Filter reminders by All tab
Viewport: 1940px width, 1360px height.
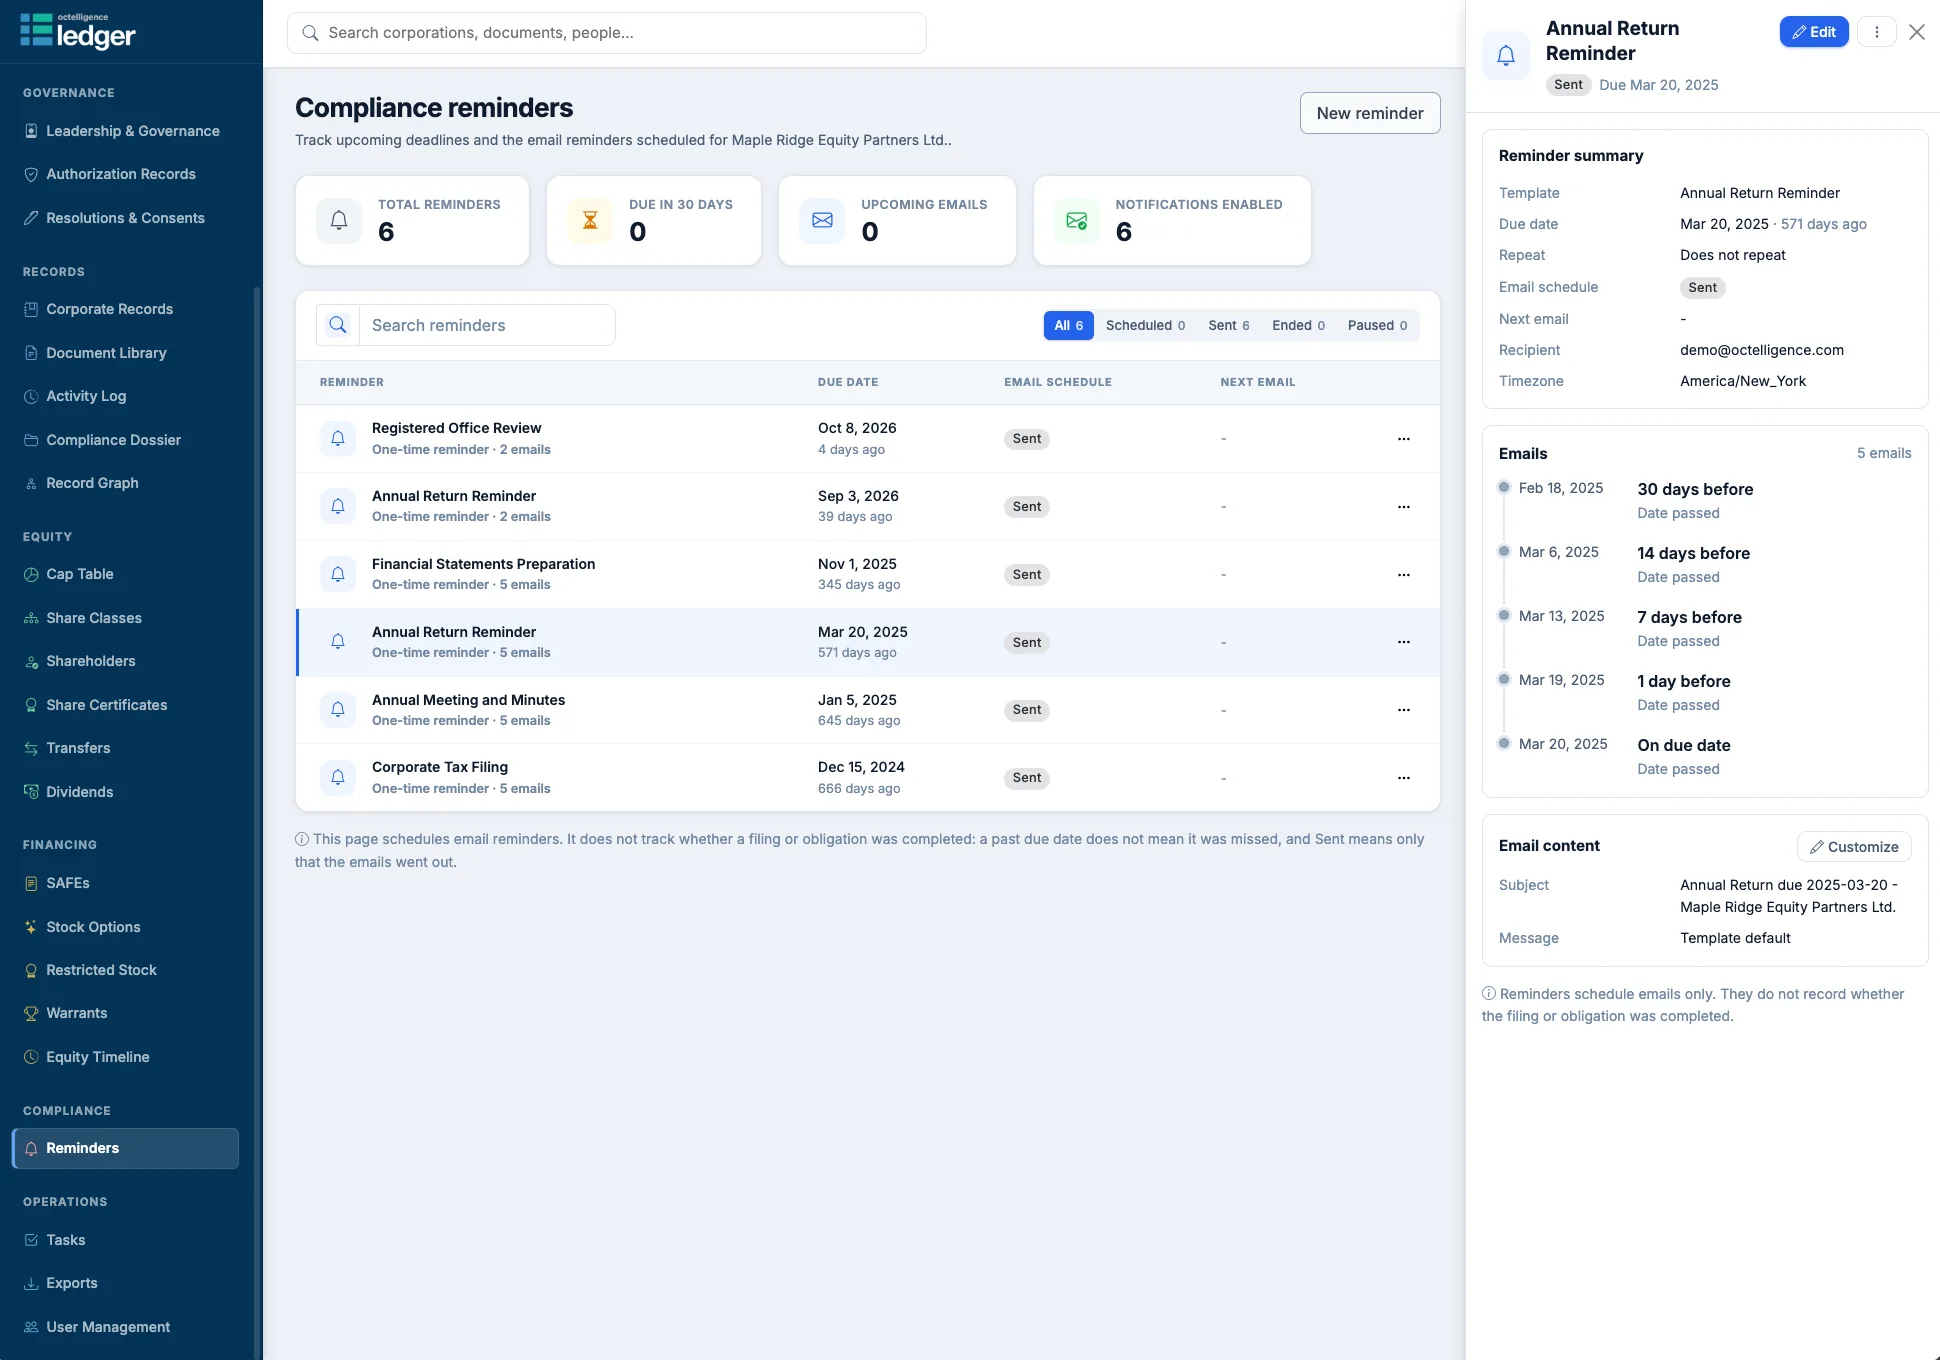pyautogui.click(x=1069, y=325)
